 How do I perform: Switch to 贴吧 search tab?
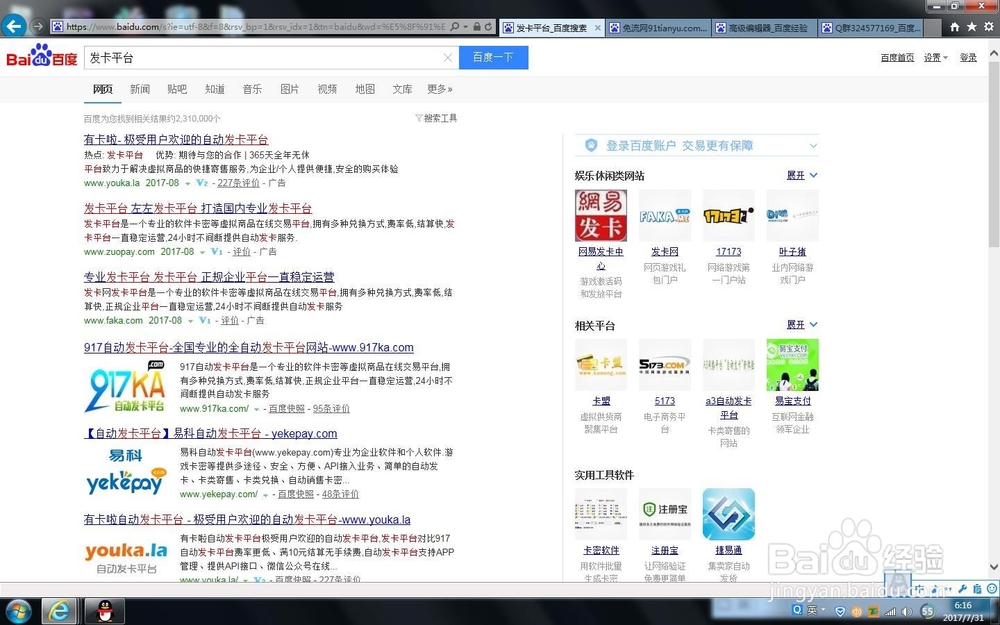pos(177,89)
